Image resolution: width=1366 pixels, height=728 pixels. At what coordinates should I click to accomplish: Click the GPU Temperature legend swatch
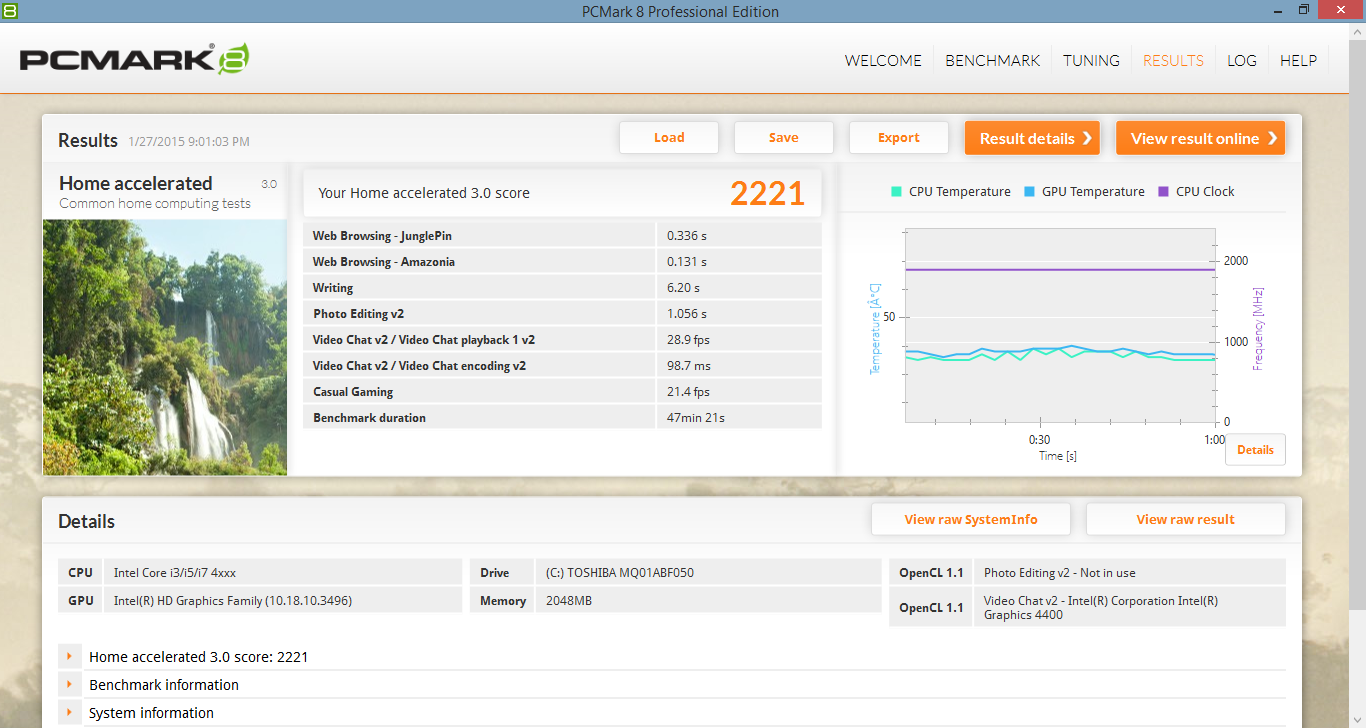[1030, 192]
